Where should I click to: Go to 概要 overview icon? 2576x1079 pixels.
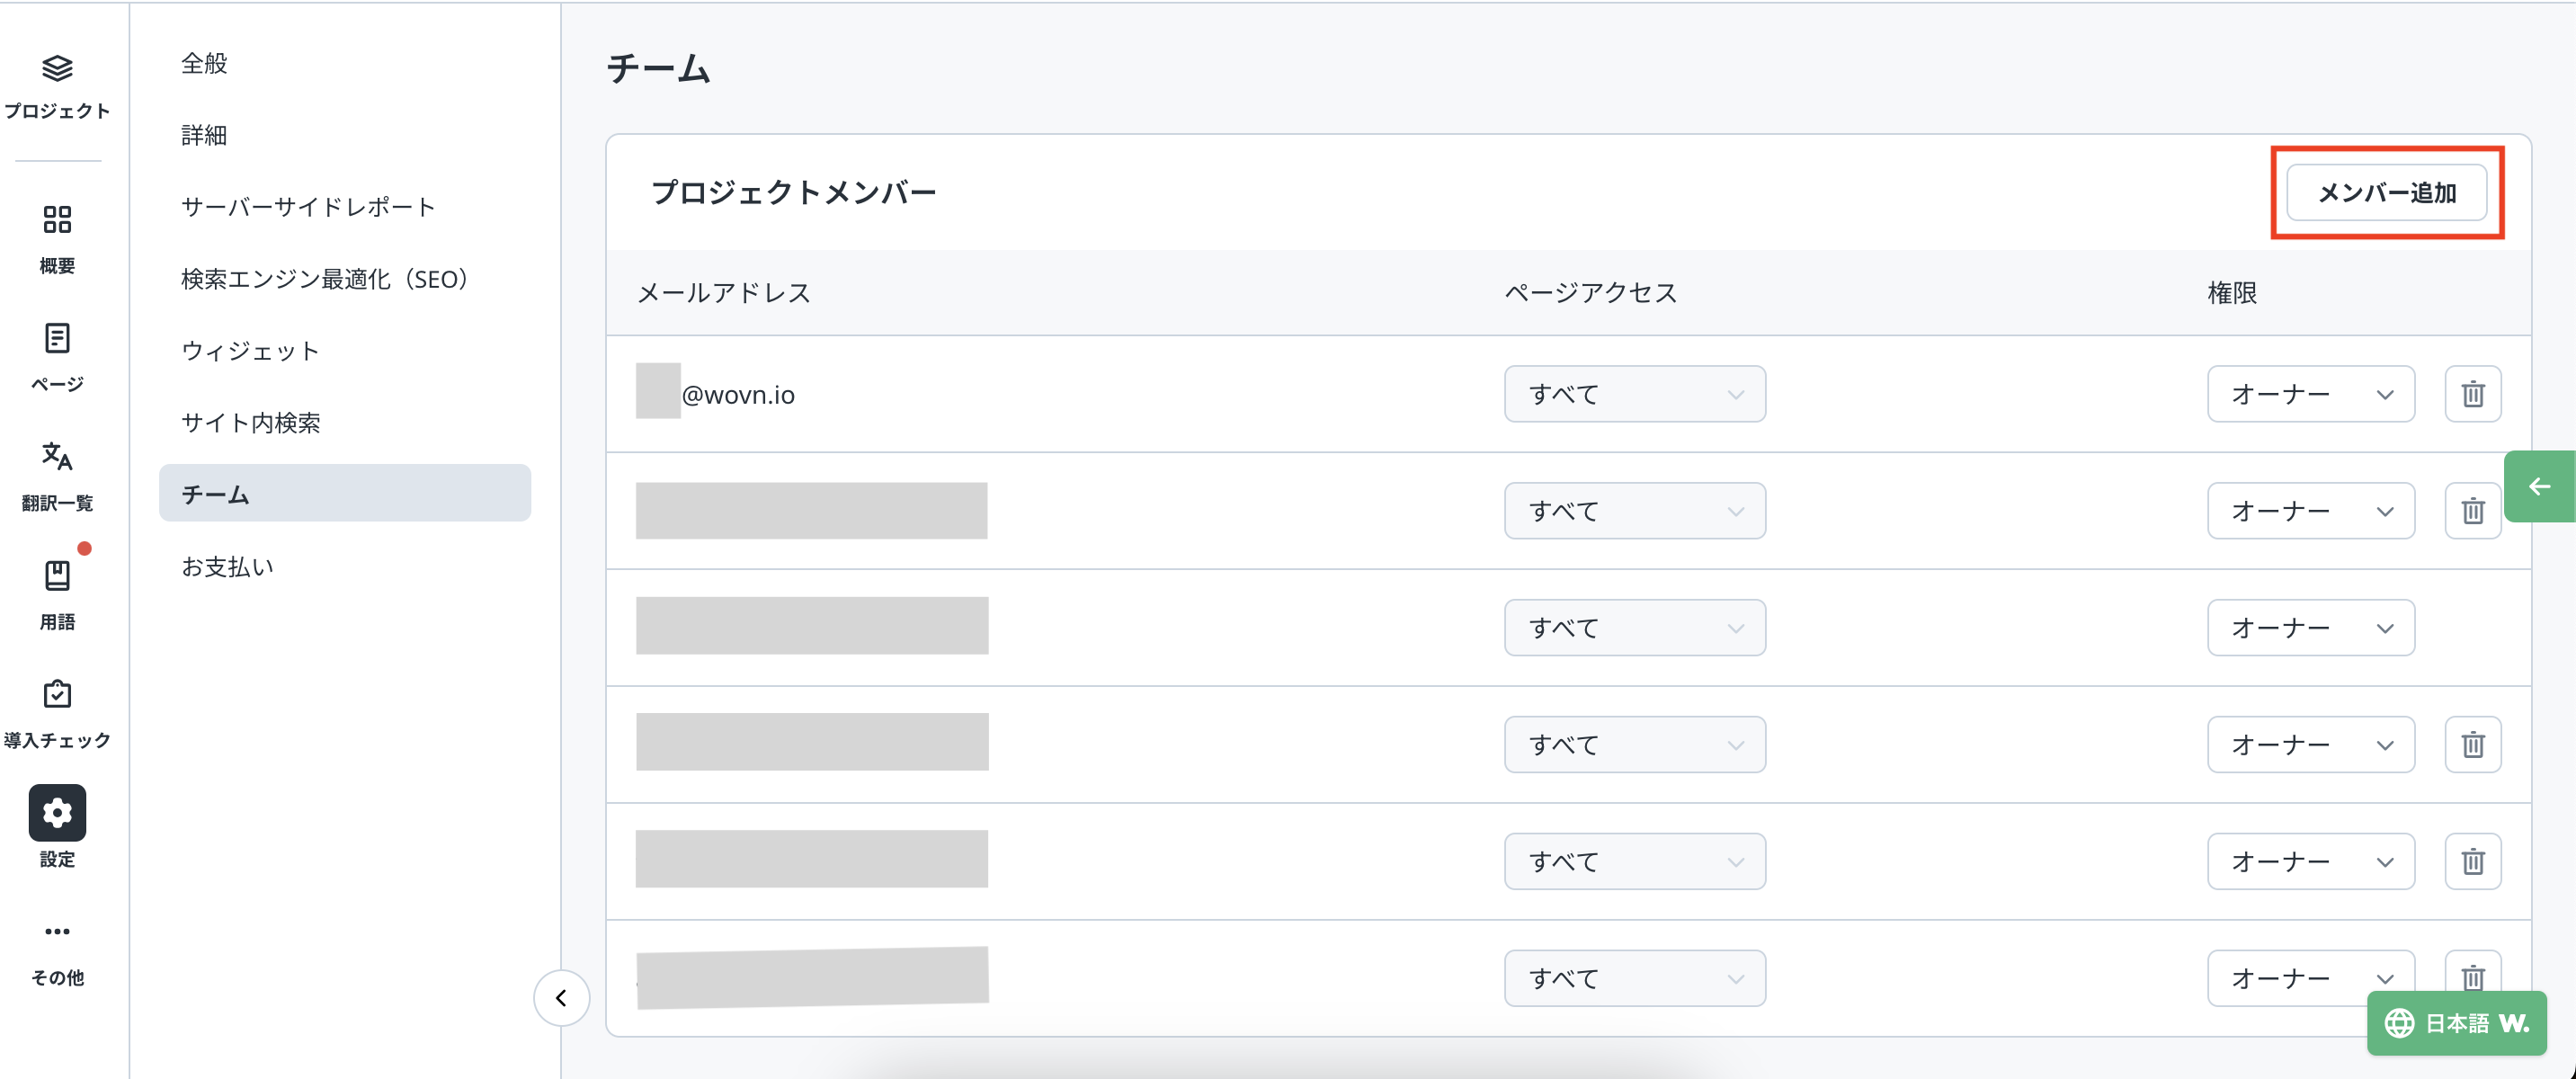(57, 219)
